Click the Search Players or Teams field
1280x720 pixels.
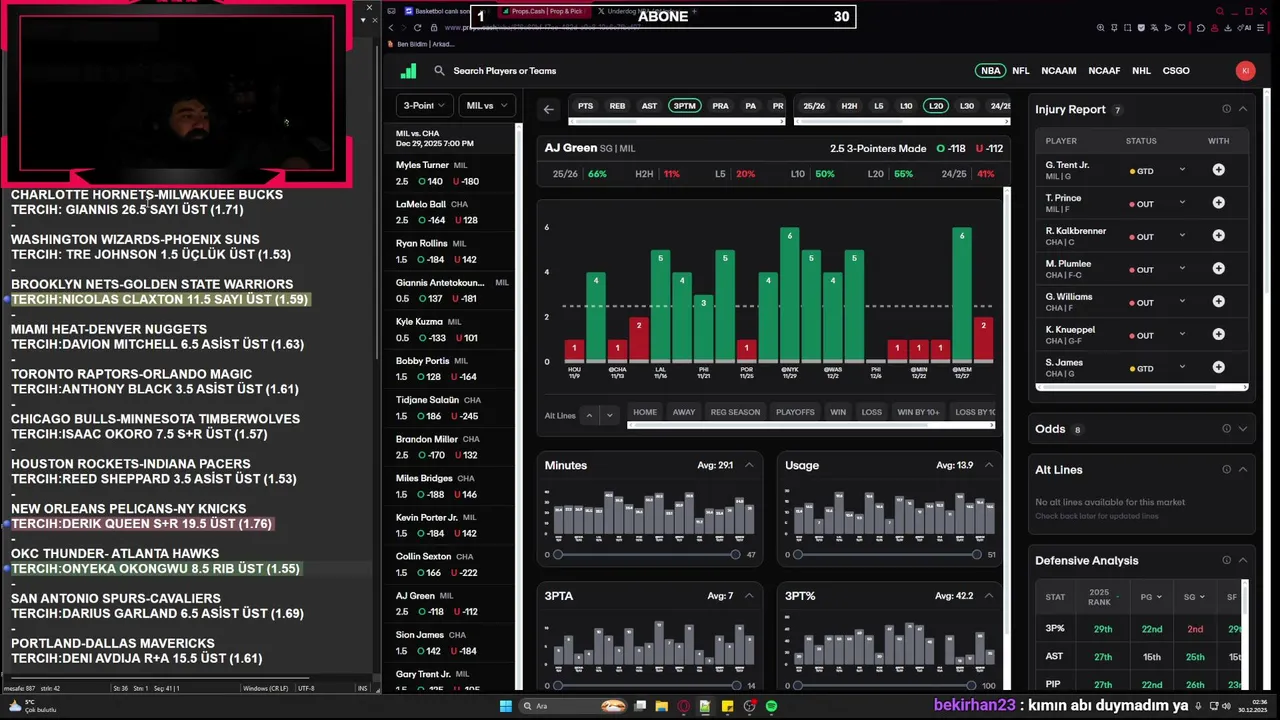(505, 71)
